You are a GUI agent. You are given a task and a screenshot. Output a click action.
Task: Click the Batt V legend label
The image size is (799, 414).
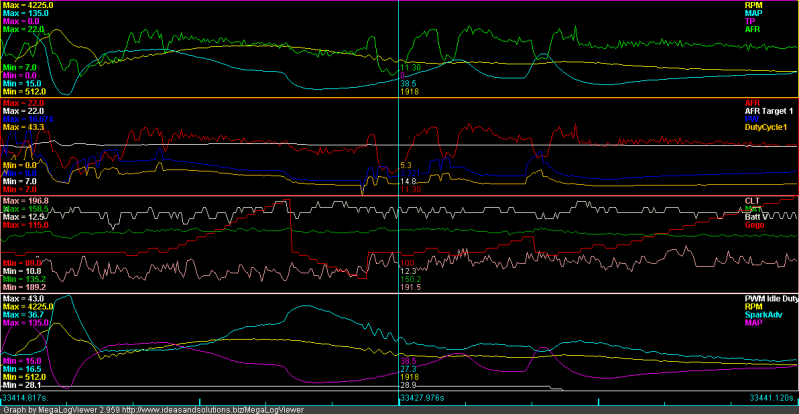pos(757,217)
